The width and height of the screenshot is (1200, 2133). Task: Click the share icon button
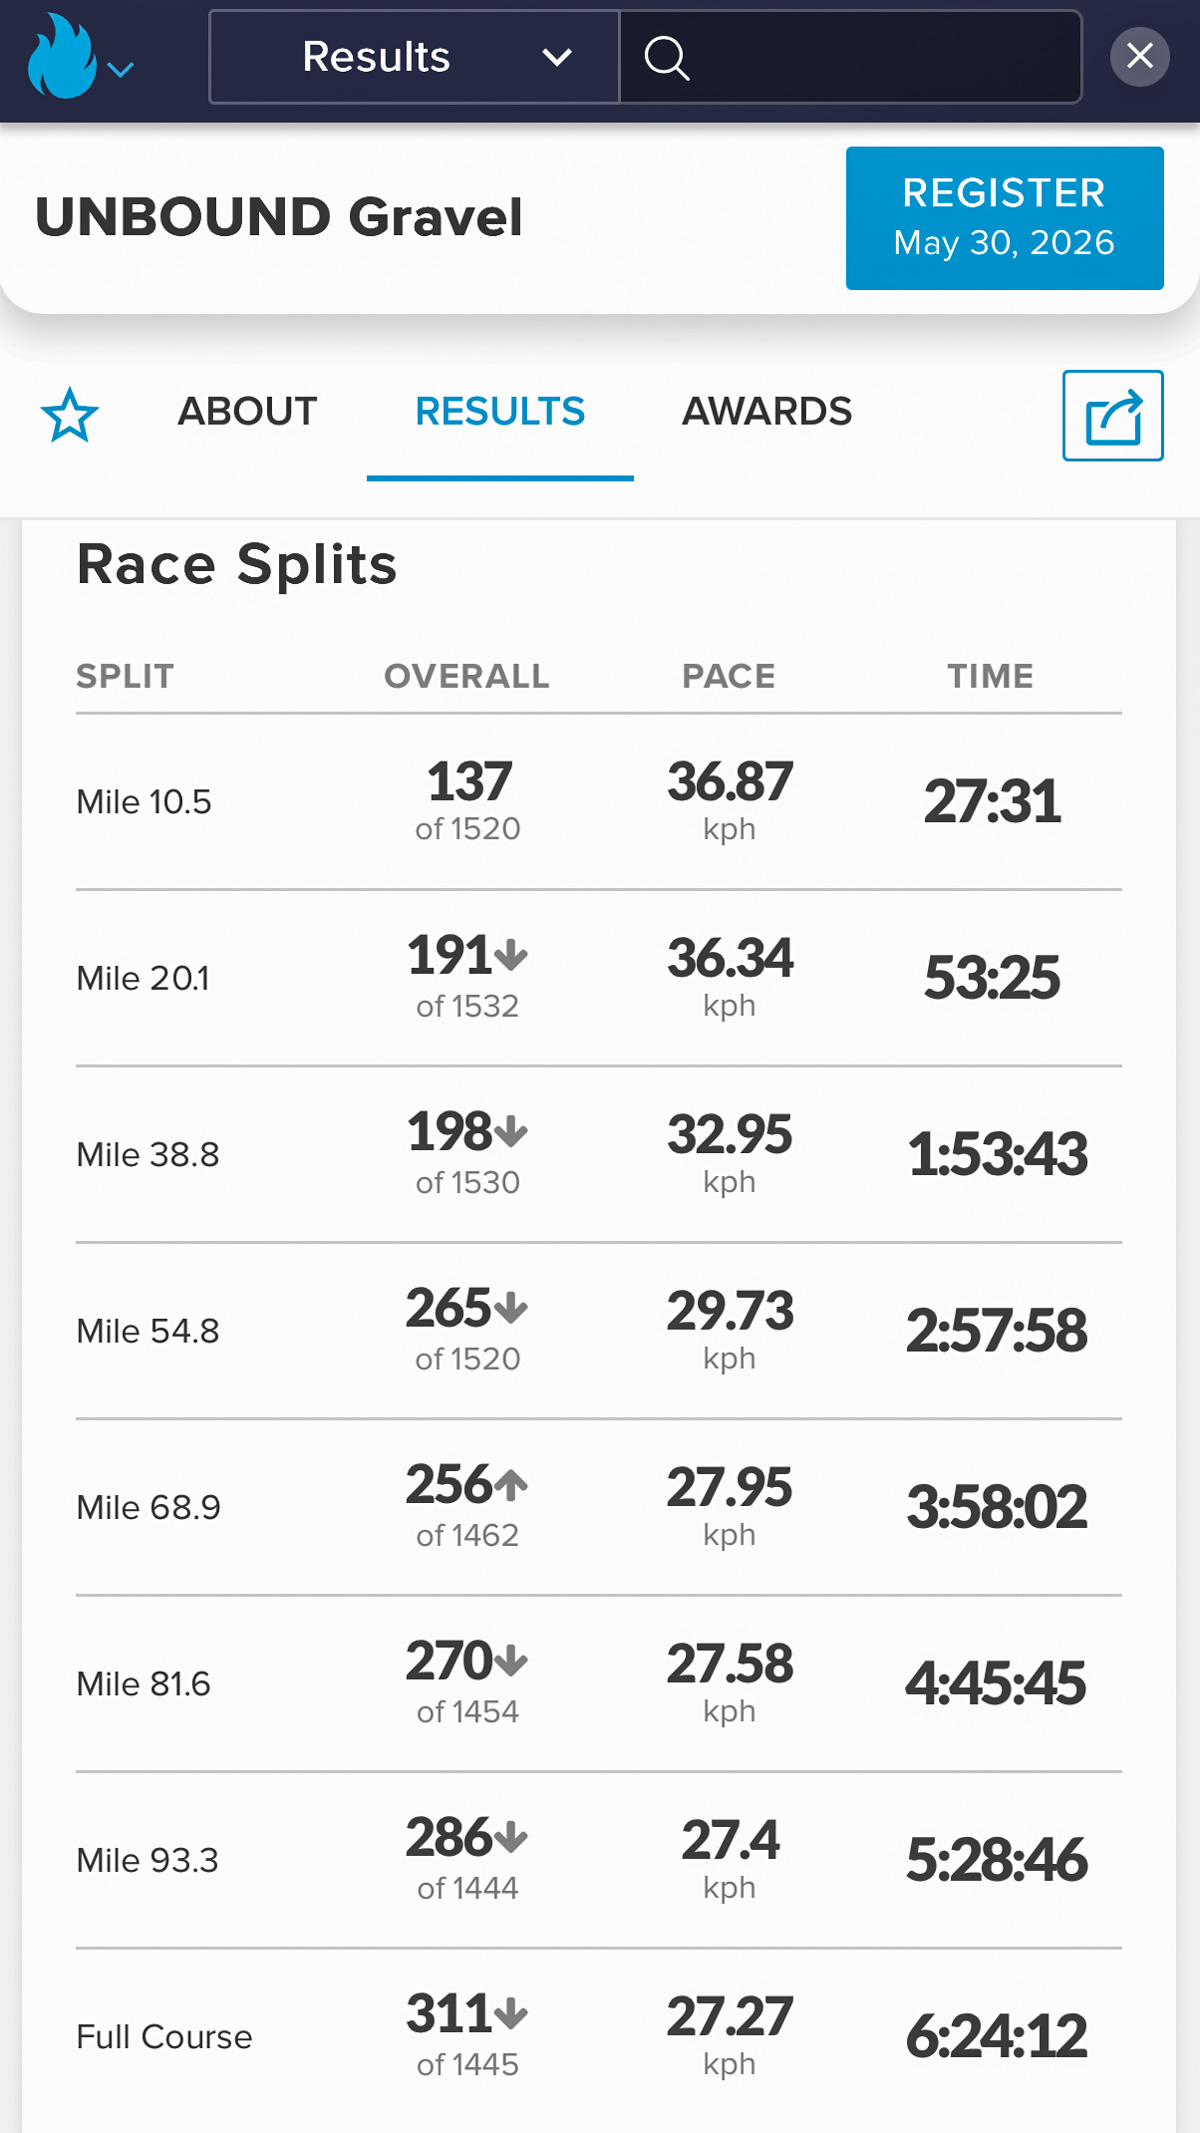(x=1112, y=416)
